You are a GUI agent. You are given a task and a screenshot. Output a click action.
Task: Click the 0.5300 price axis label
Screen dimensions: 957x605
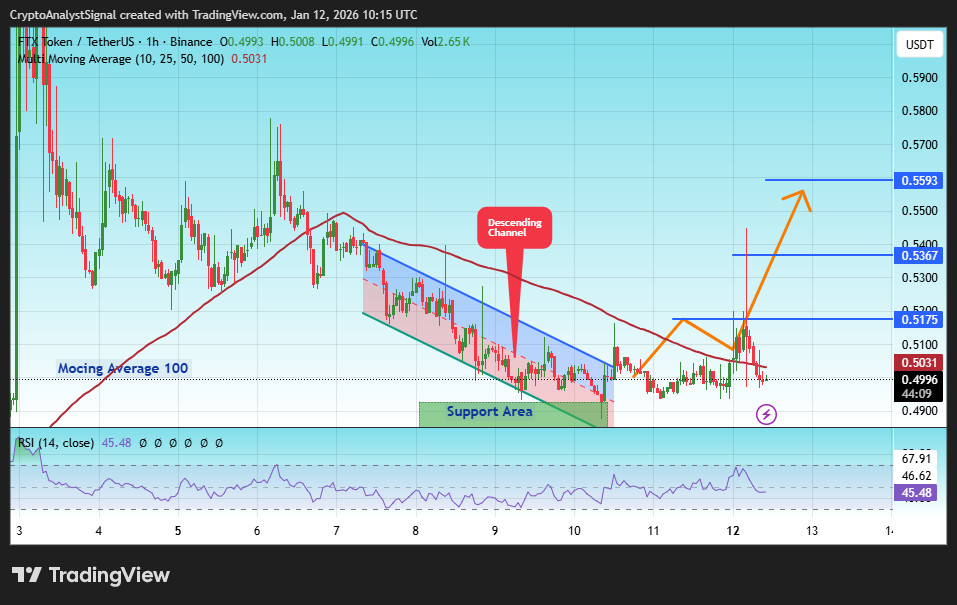coord(919,278)
